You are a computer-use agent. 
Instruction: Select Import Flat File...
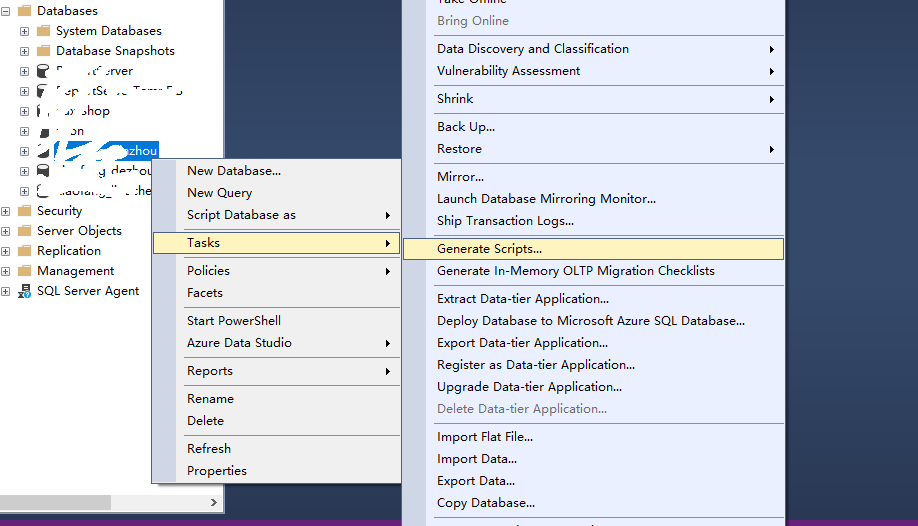coord(593,437)
